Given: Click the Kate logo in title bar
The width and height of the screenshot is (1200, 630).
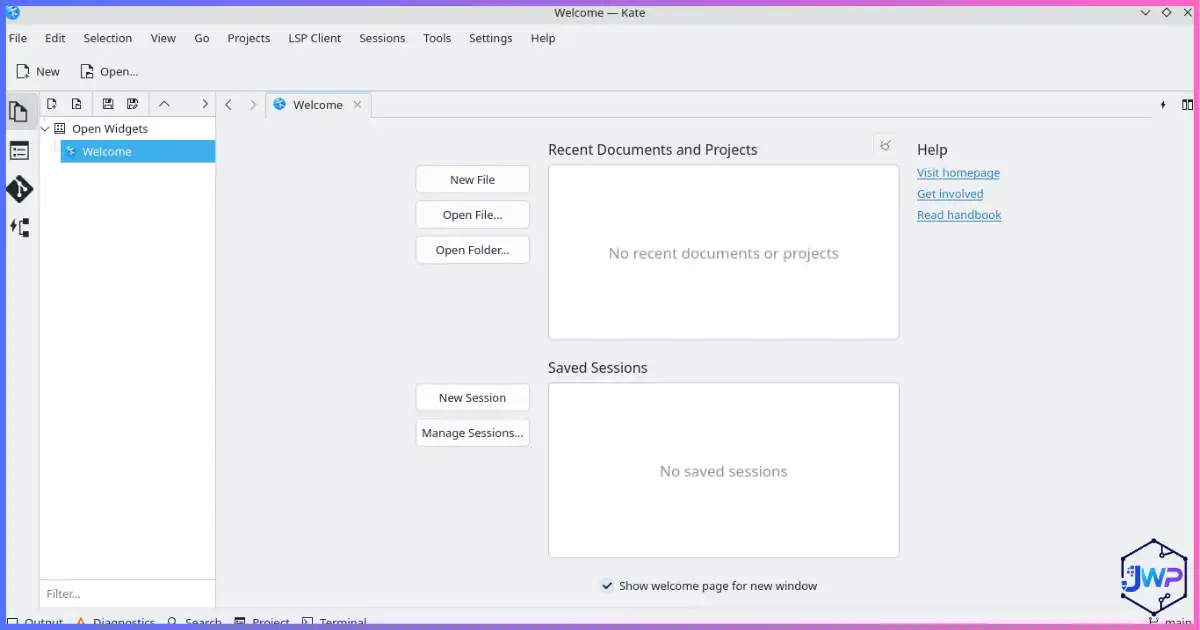Looking at the screenshot, I should [x=13, y=12].
